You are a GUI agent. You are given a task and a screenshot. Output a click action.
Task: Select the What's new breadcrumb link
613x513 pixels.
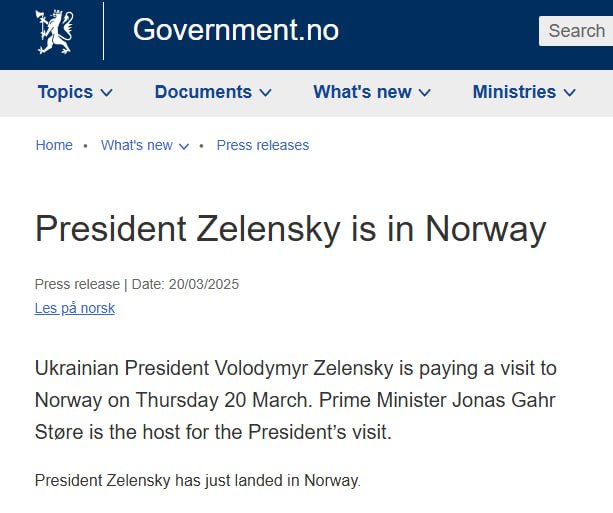coord(136,145)
